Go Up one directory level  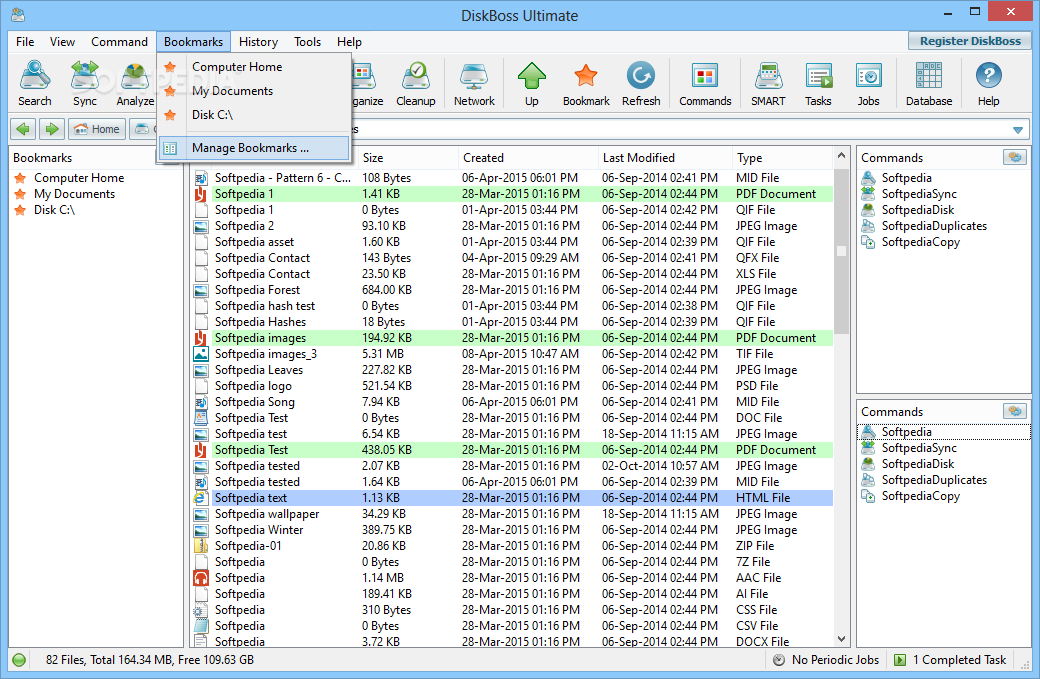pyautogui.click(x=532, y=84)
